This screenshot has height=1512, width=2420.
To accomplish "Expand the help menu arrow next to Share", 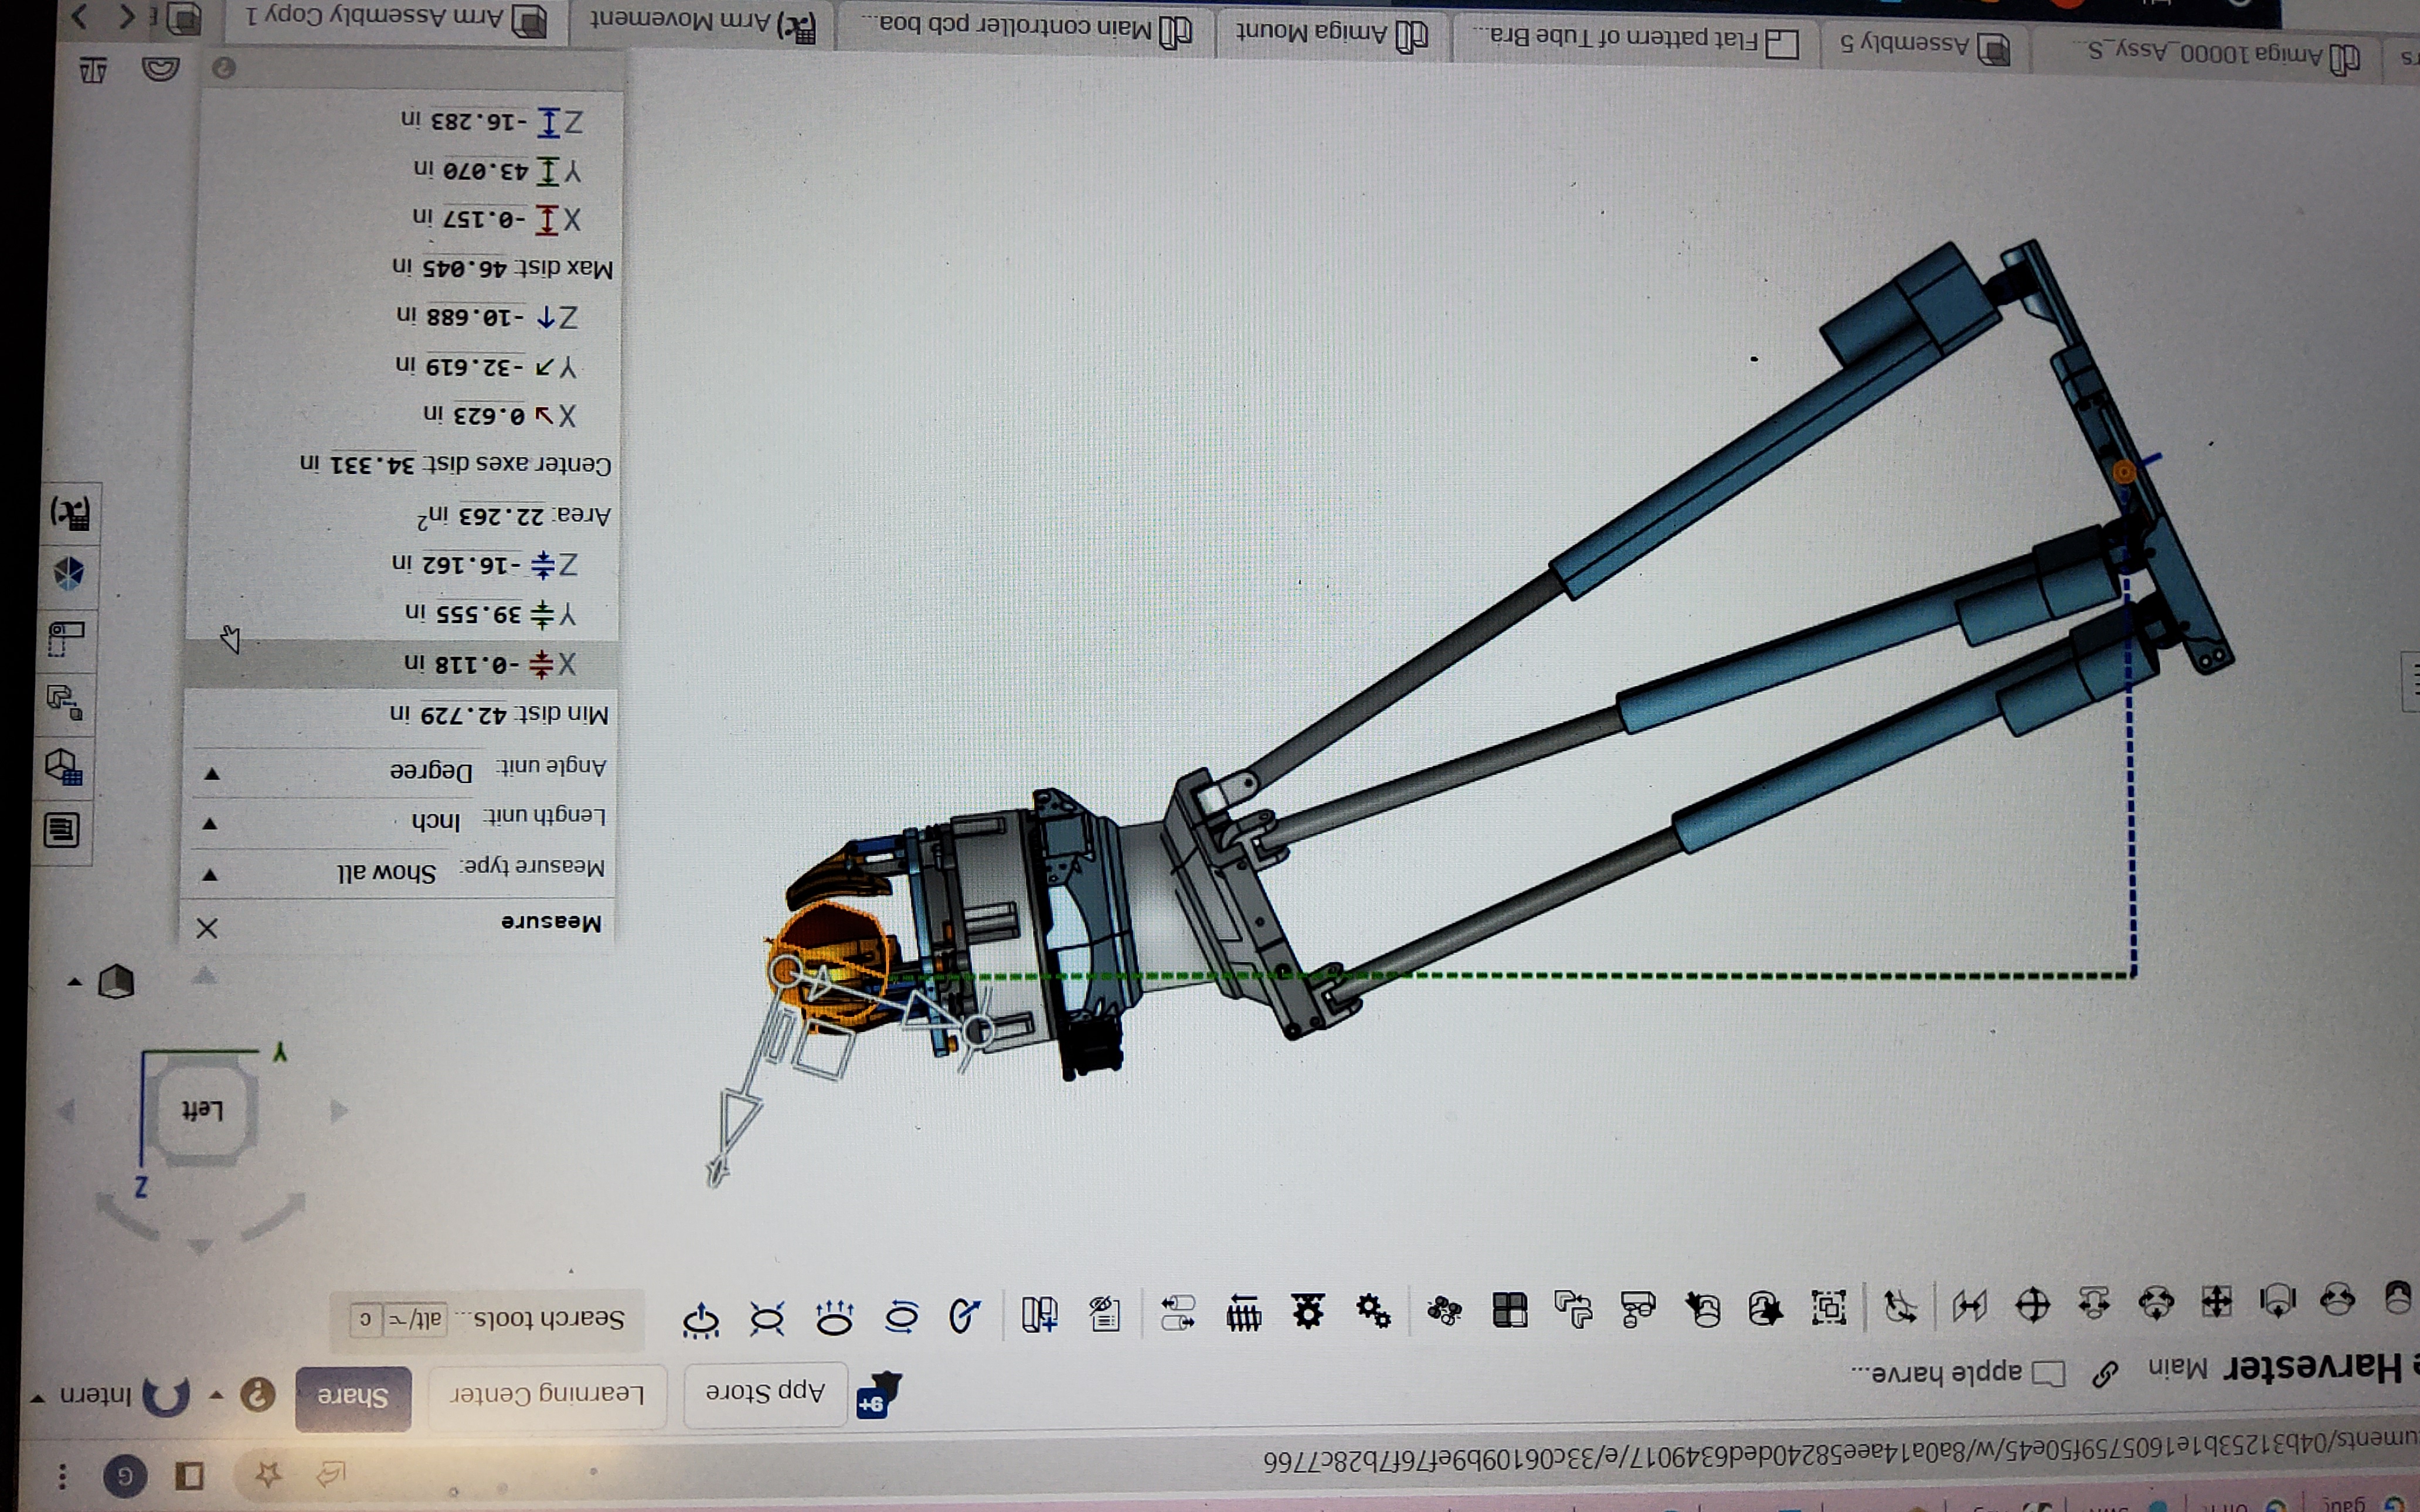I will (x=216, y=1395).
